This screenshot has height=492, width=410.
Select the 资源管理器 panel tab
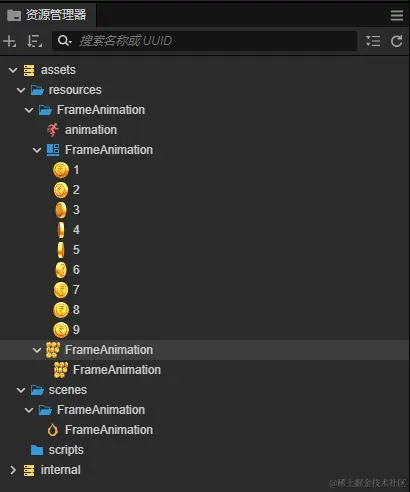[x=47, y=15]
